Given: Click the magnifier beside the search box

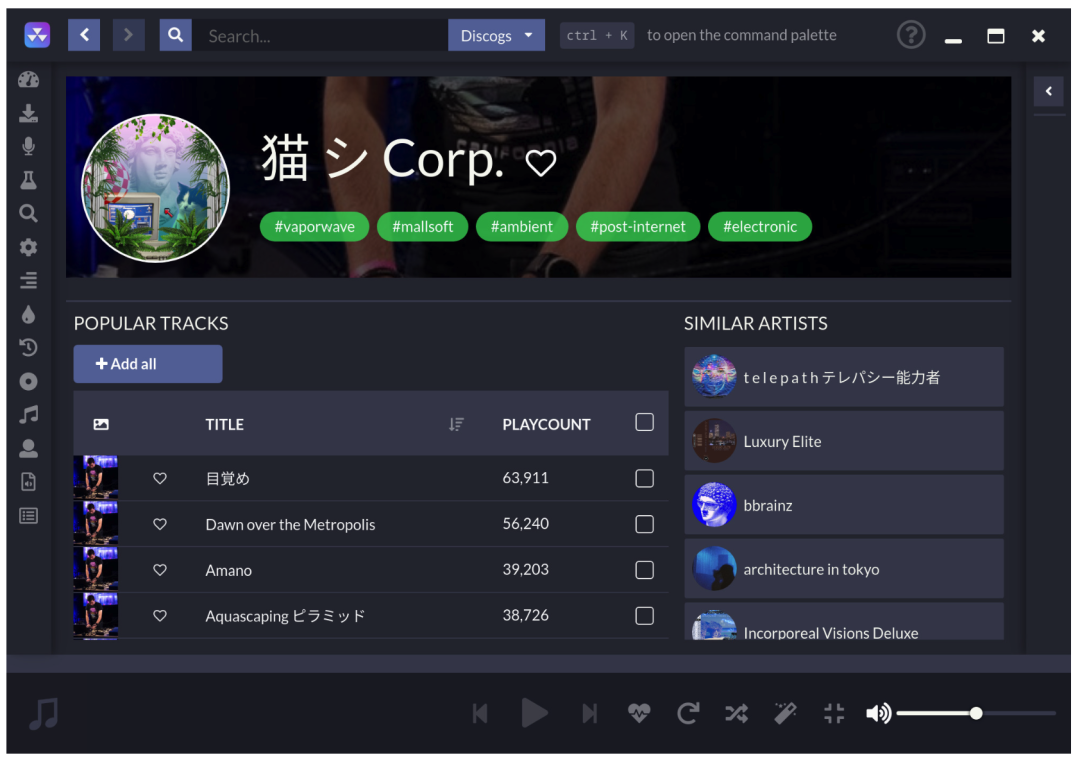Looking at the screenshot, I should click(176, 35).
